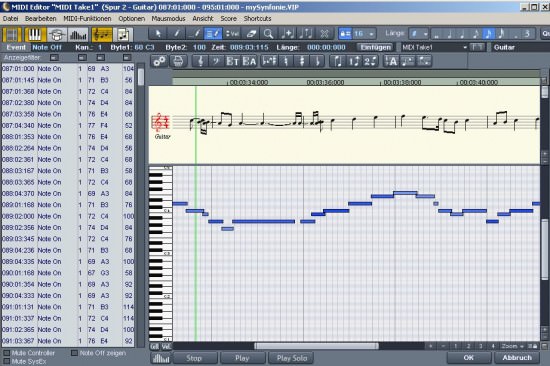
Task: Select the pencil draw tool
Action: 176,34
